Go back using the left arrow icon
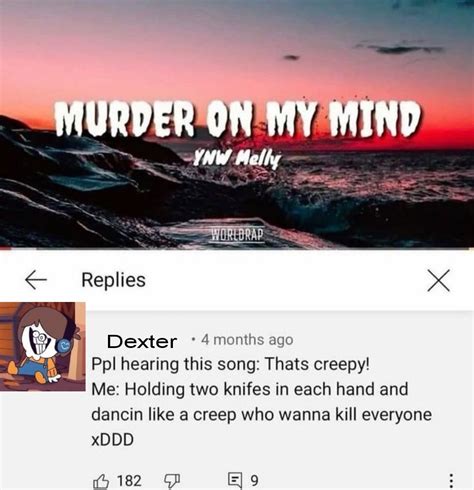The width and height of the screenshot is (474, 490). [36, 279]
